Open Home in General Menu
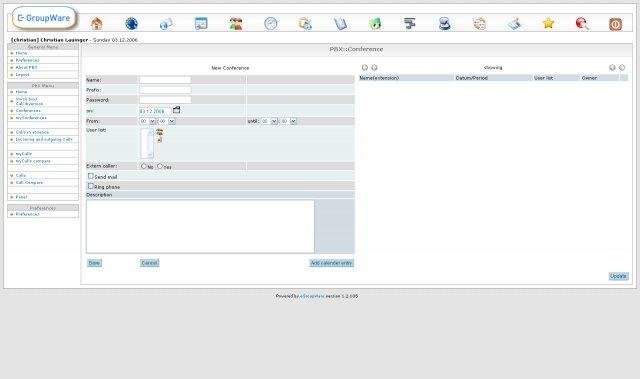Image resolution: width=640 pixels, height=379 pixels. 22,53
